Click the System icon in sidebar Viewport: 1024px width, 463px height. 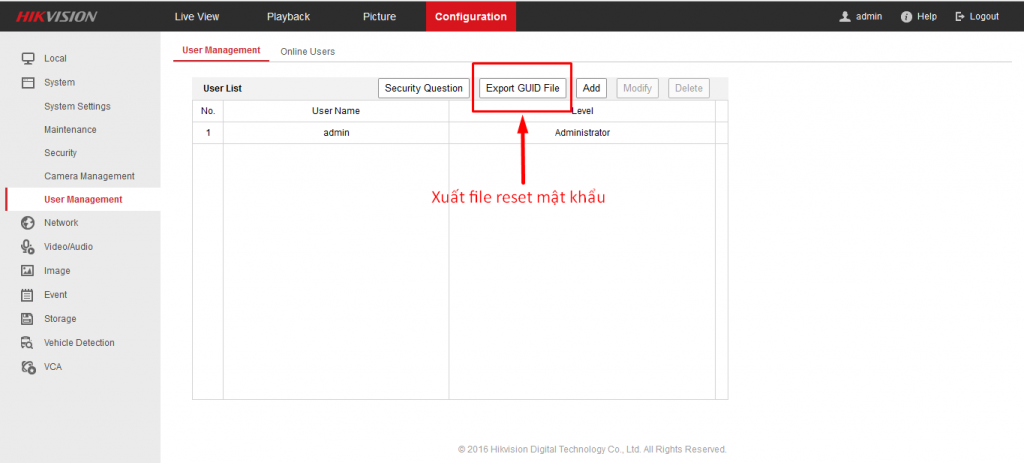coord(28,82)
